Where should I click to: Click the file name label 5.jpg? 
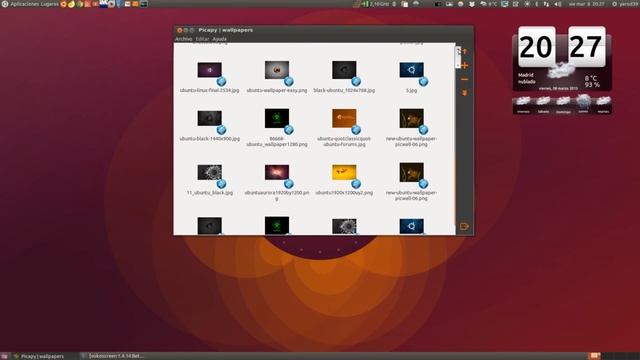411,90
